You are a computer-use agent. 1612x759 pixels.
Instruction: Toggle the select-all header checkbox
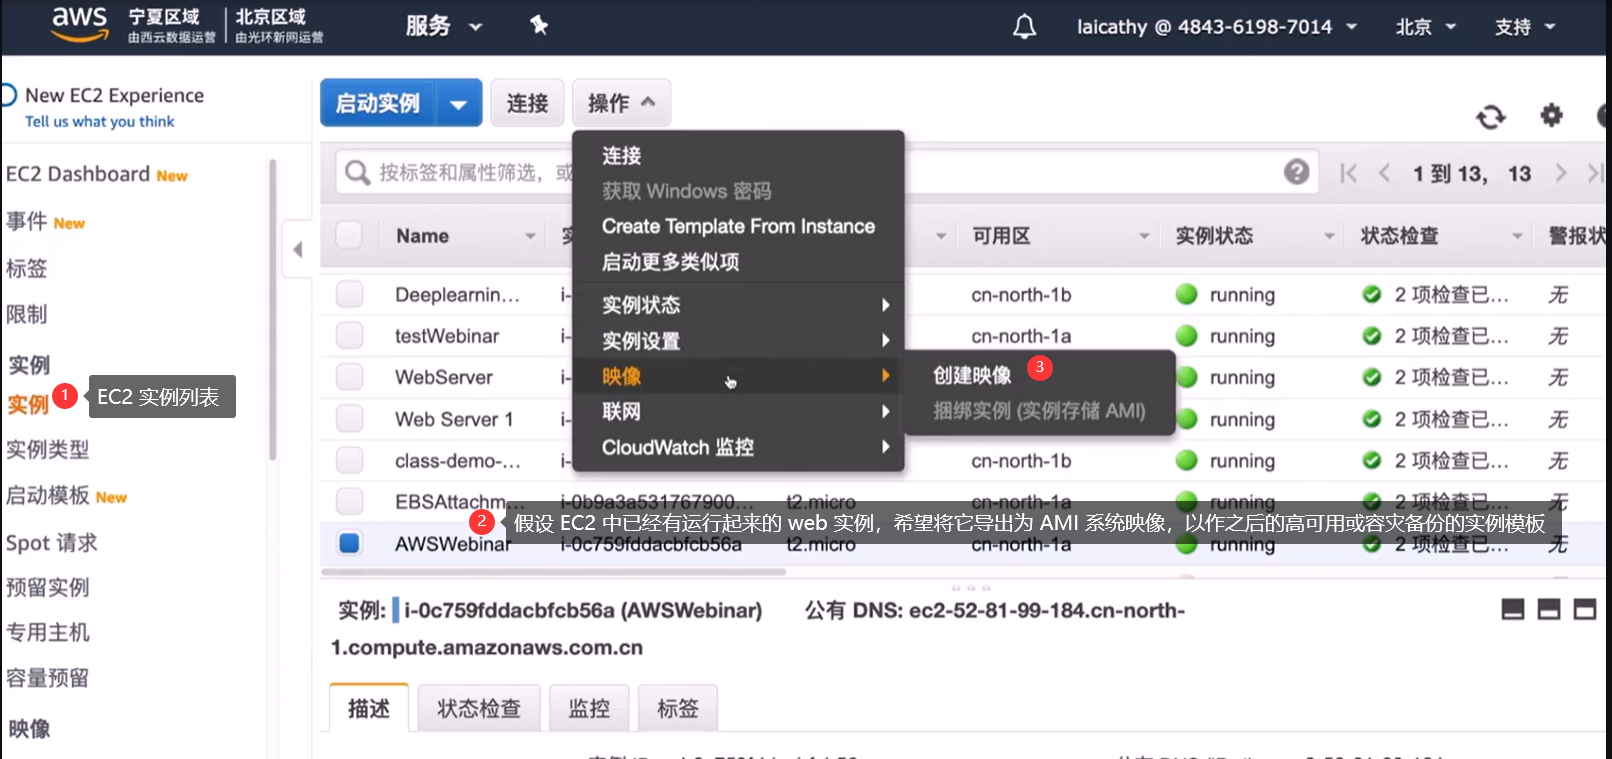pyautogui.click(x=349, y=235)
